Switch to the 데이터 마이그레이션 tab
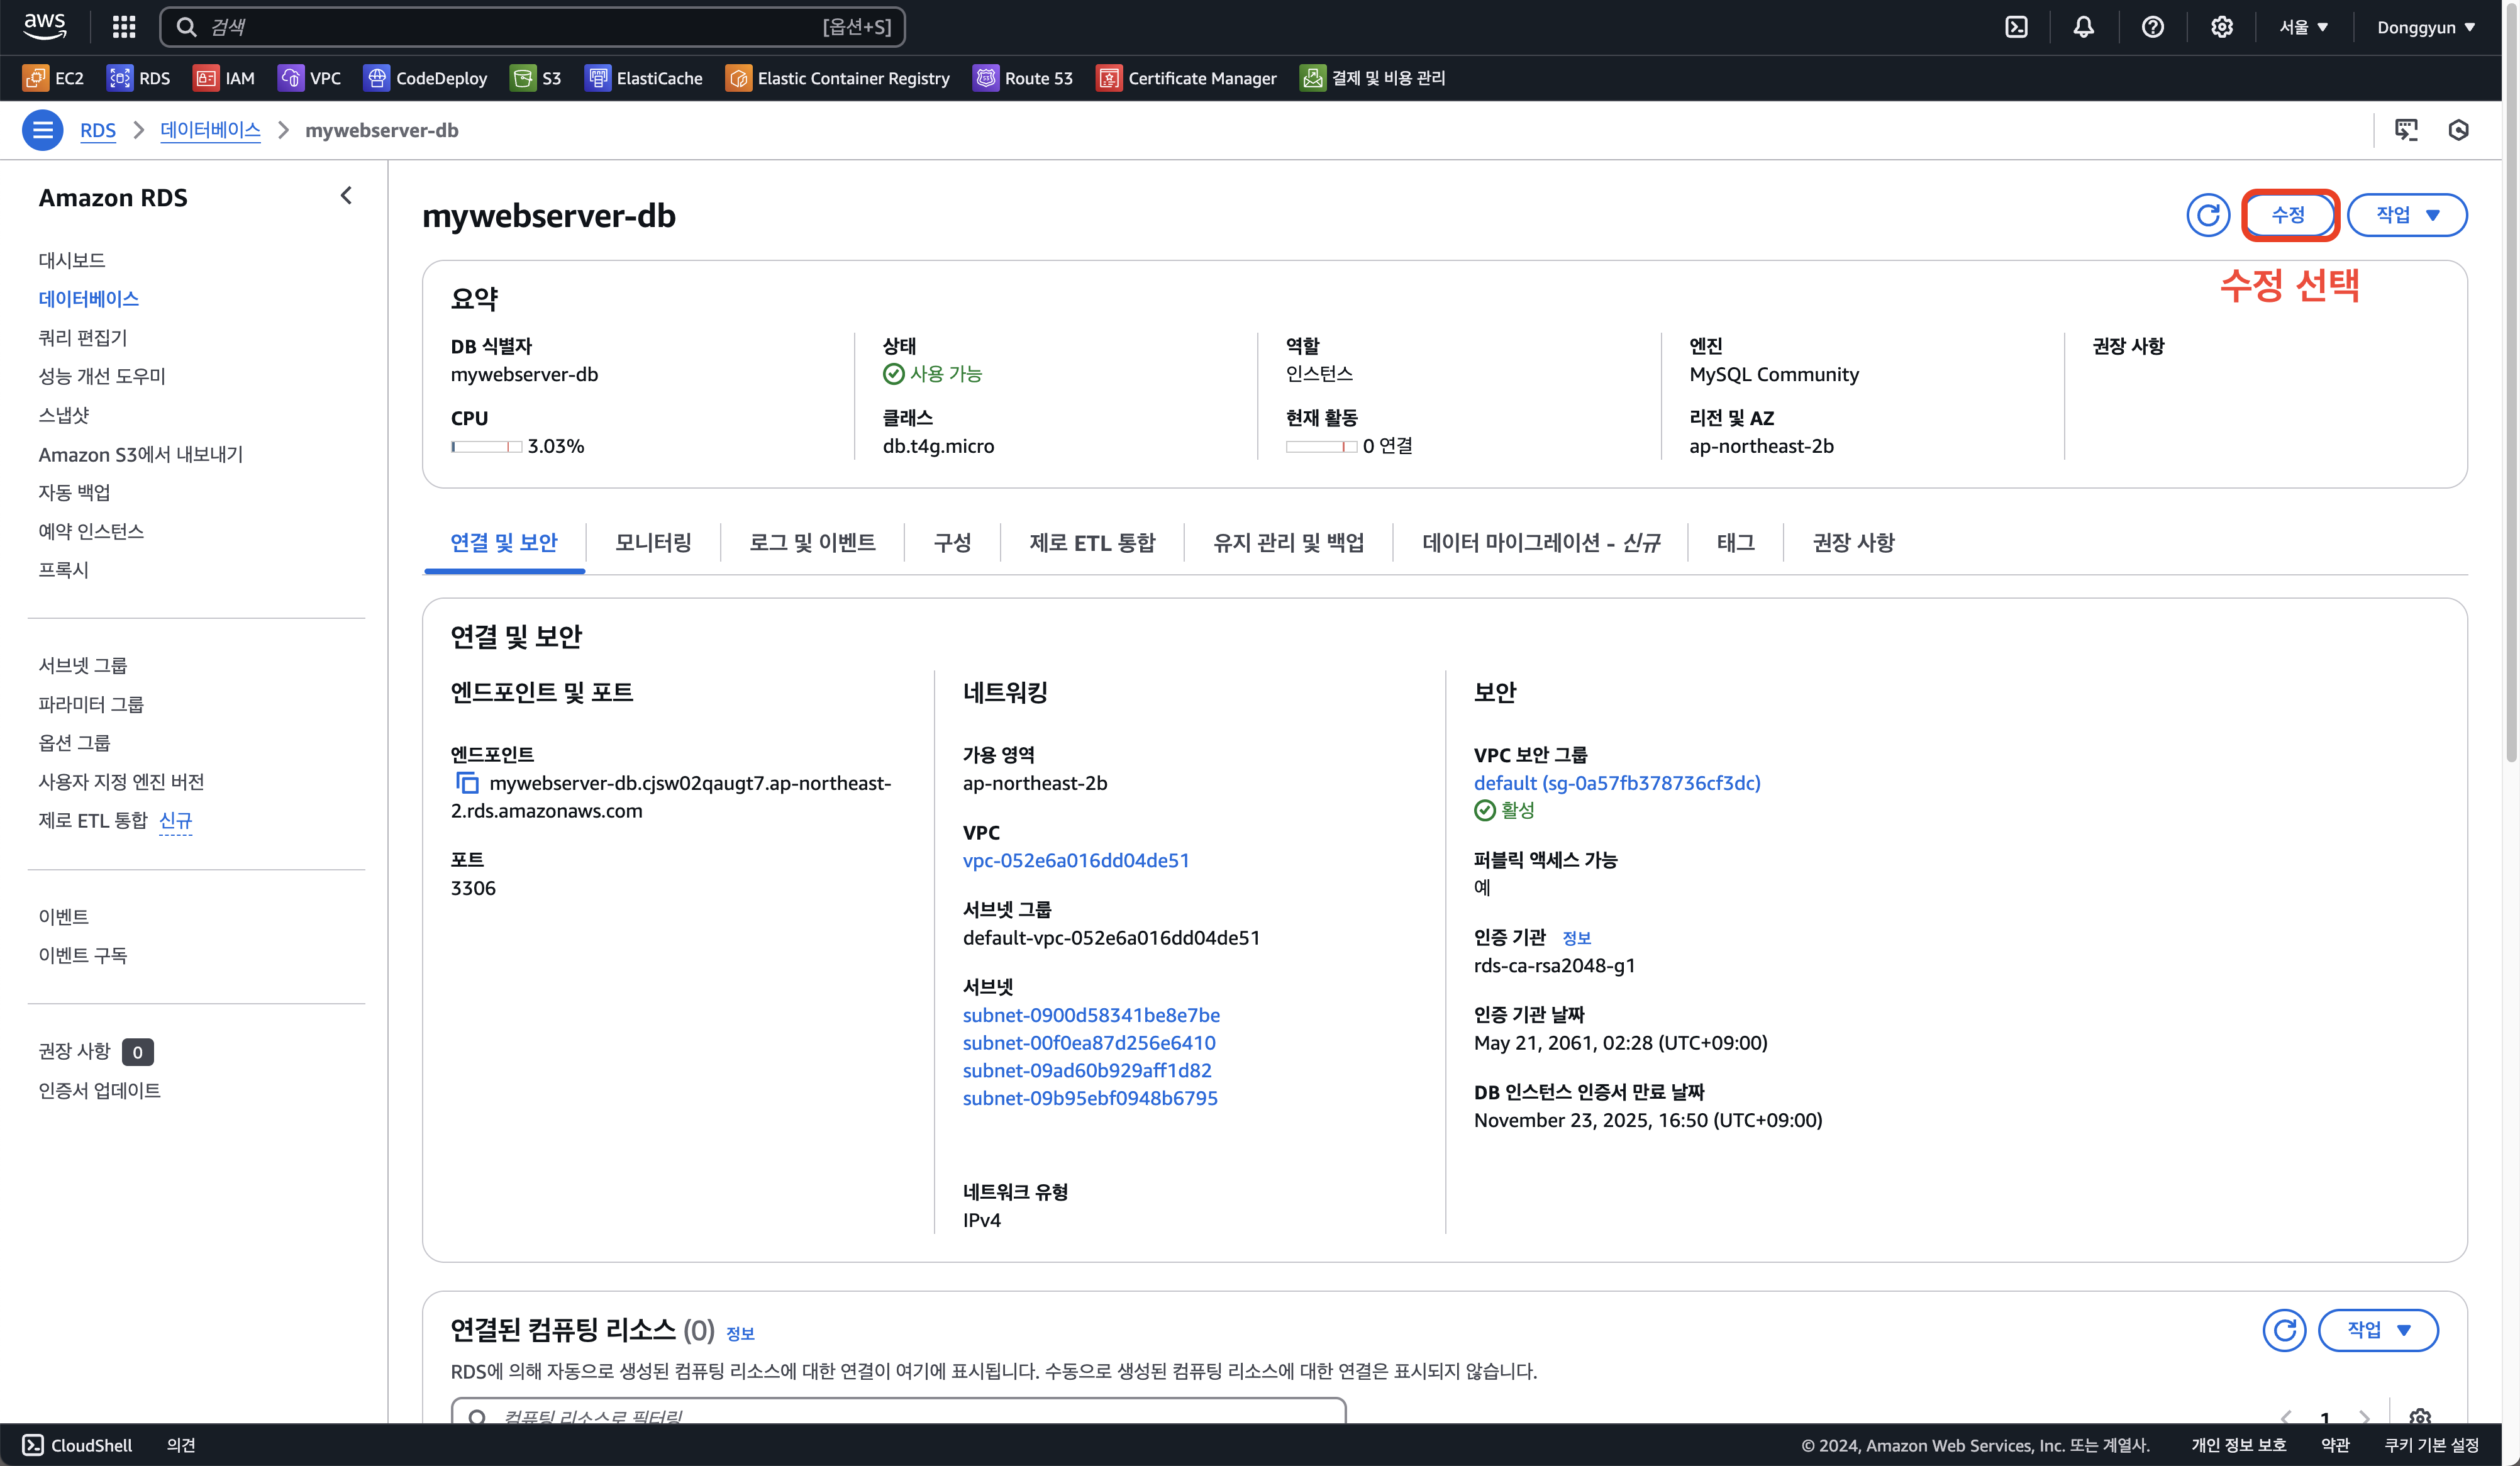The height and width of the screenshot is (1466, 2520). (x=1541, y=543)
